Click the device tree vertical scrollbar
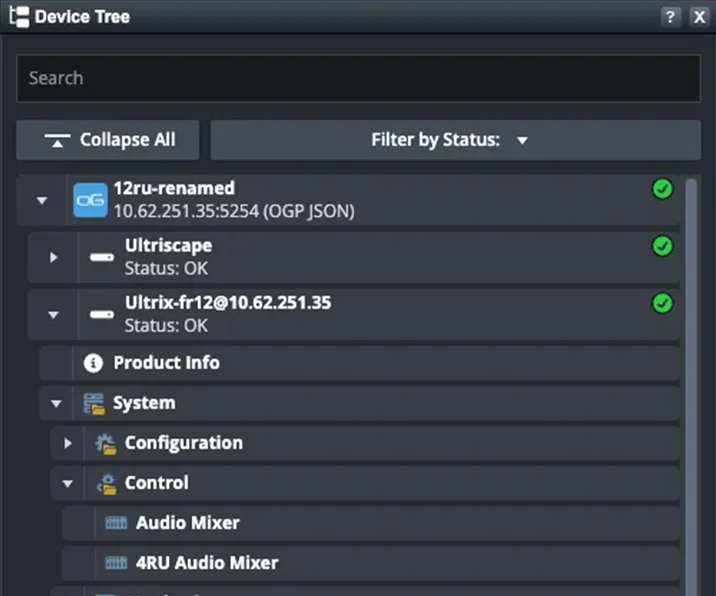Screen dimensions: 716x596 pos(691,386)
